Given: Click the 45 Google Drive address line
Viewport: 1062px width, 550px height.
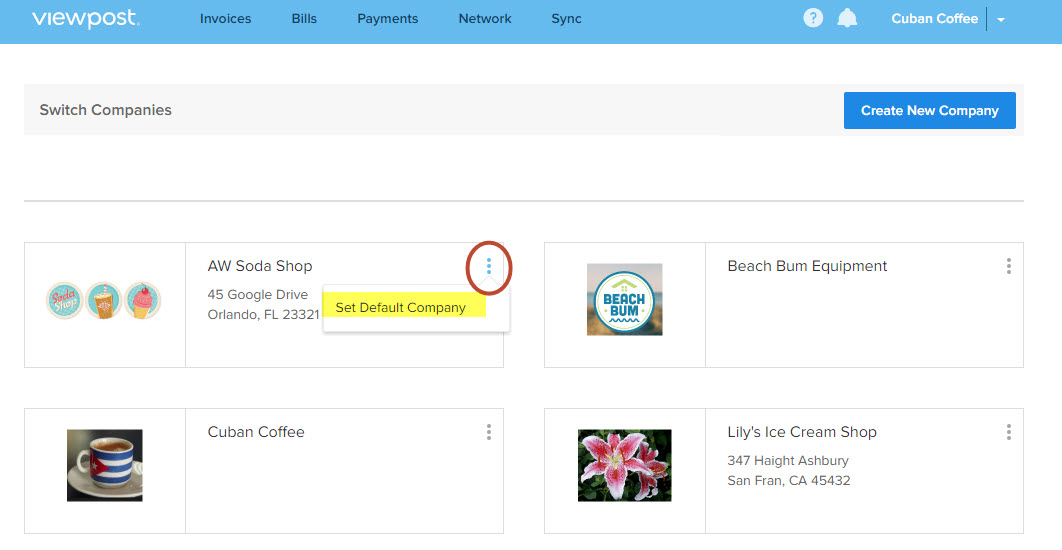Looking at the screenshot, I should 257,295.
